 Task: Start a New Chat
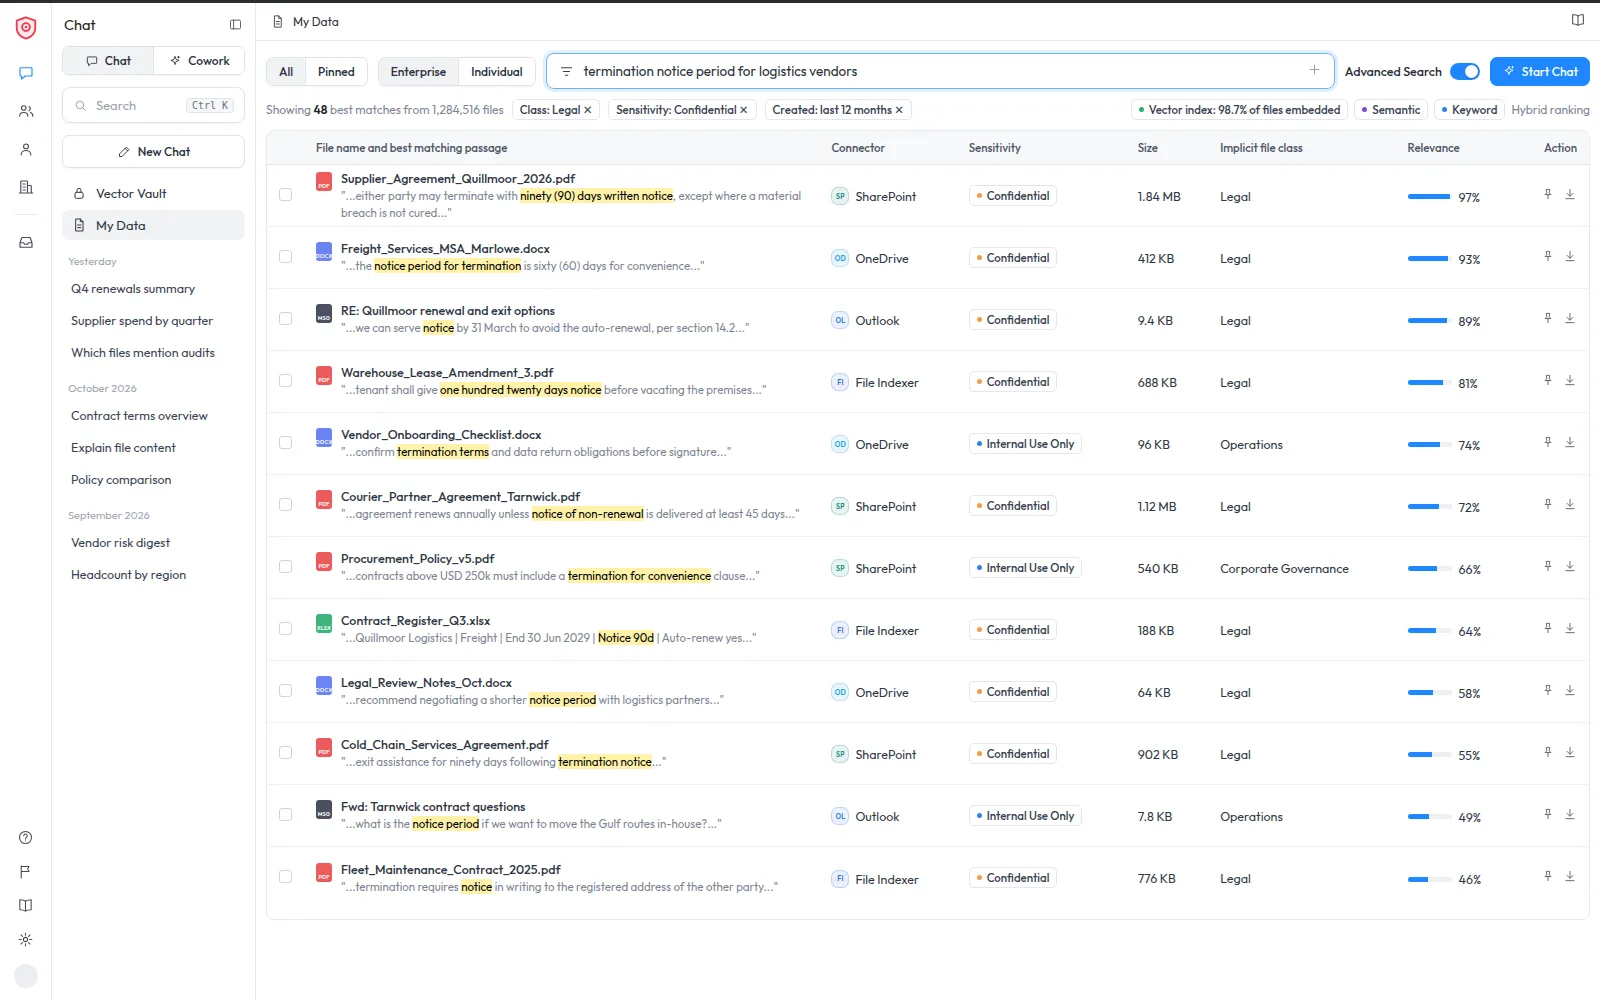tap(153, 152)
